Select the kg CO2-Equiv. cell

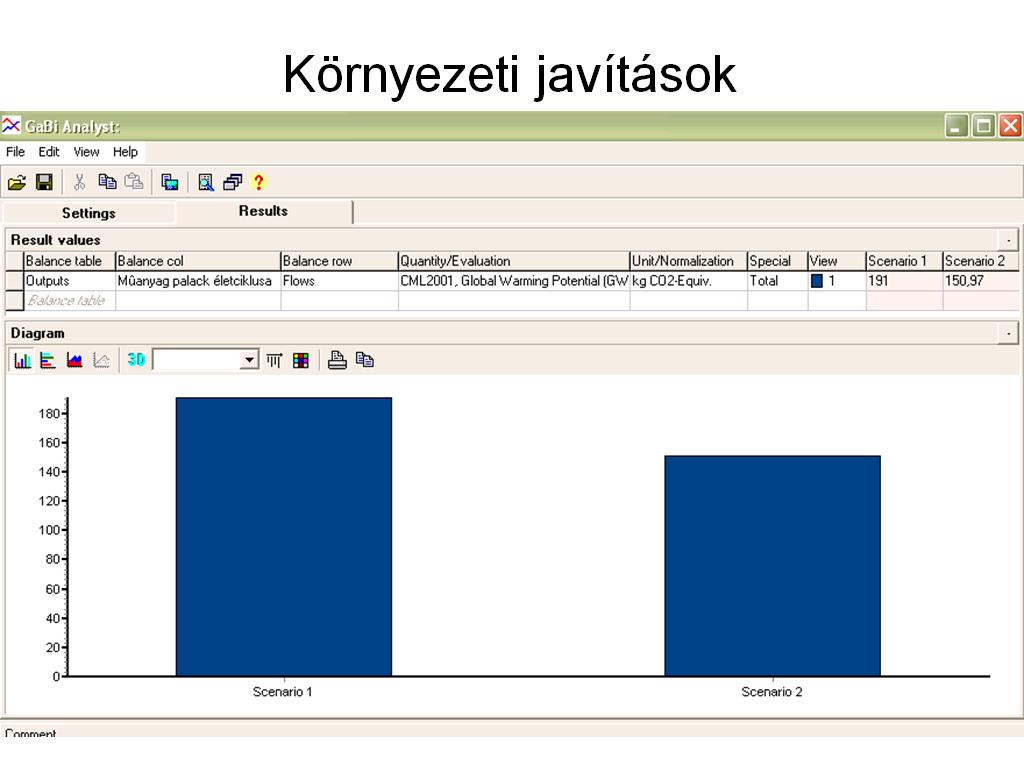click(x=688, y=281)
